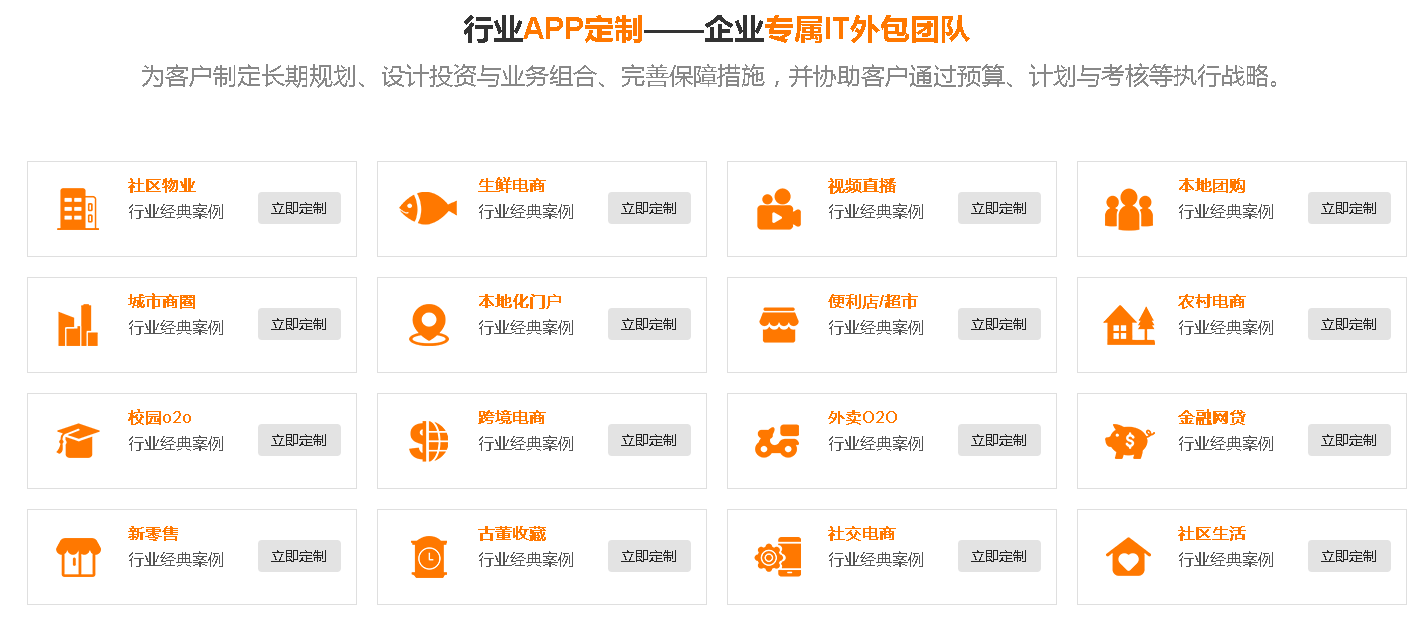Click the orange building icon for 社区物业
The image size is (1422, 617).
[x=78, y=209]
